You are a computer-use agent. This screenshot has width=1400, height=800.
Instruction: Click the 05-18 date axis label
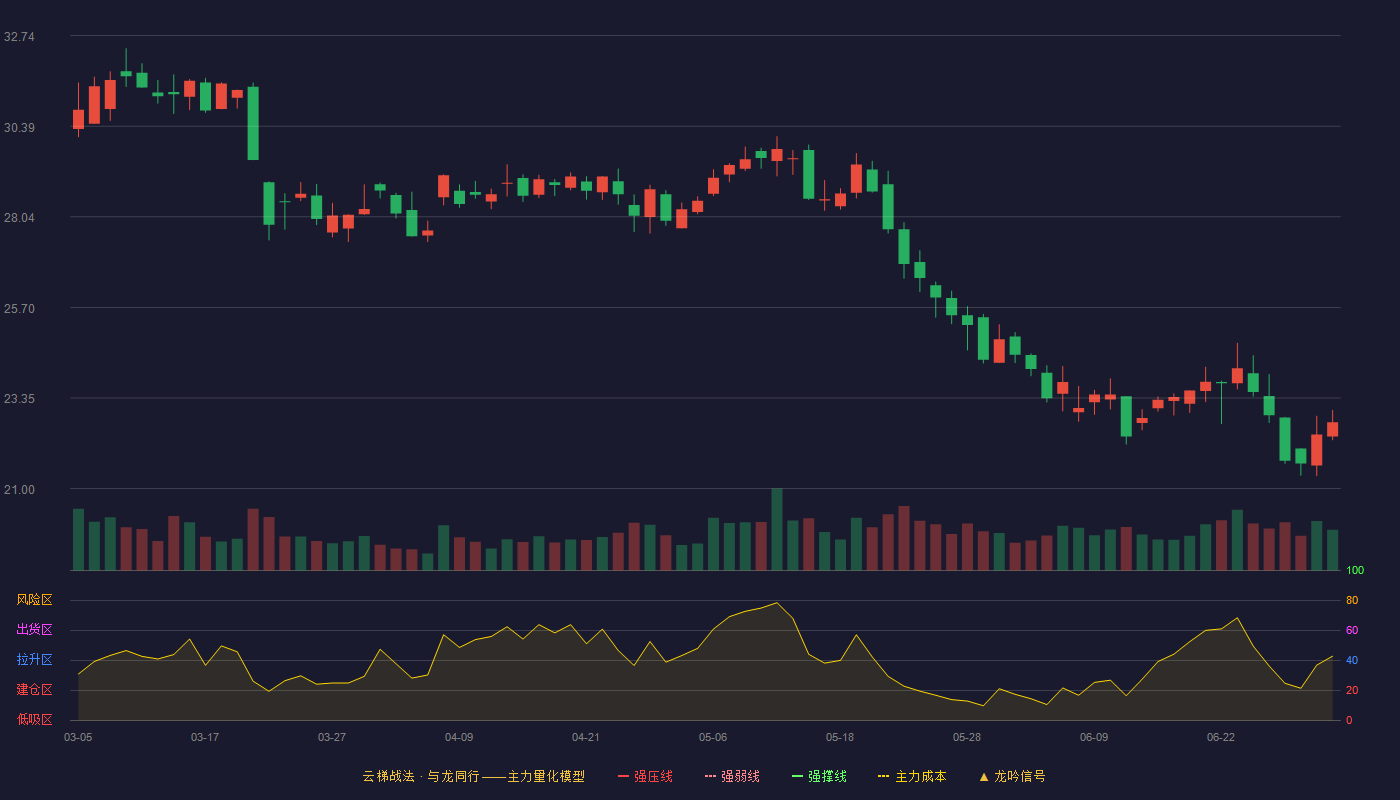[840, 737]
